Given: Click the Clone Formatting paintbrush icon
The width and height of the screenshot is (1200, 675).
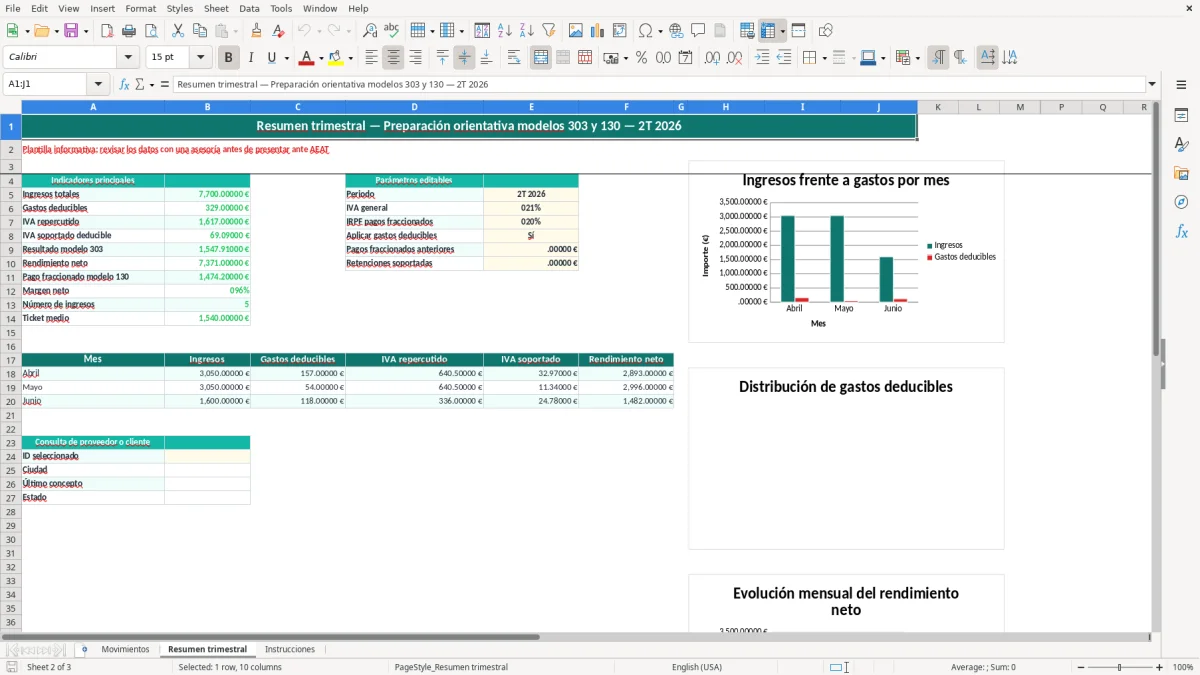Looking at the screenshot, I should [x=256, y=31].
